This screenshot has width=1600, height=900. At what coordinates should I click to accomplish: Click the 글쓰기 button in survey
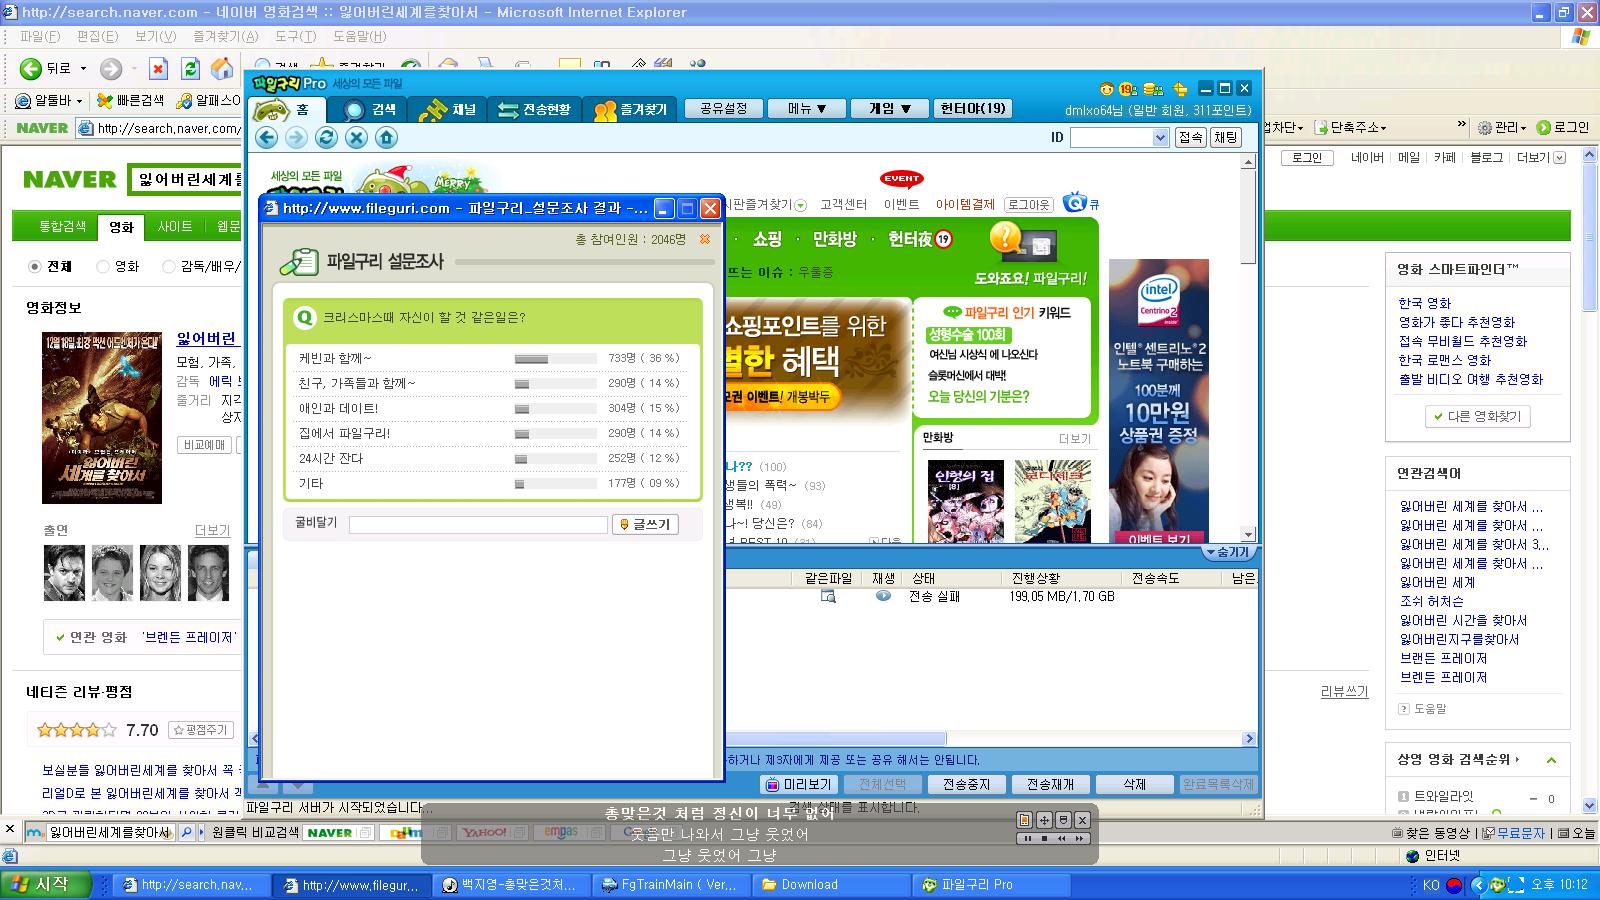pyautogui.click(x=645, y=524)
